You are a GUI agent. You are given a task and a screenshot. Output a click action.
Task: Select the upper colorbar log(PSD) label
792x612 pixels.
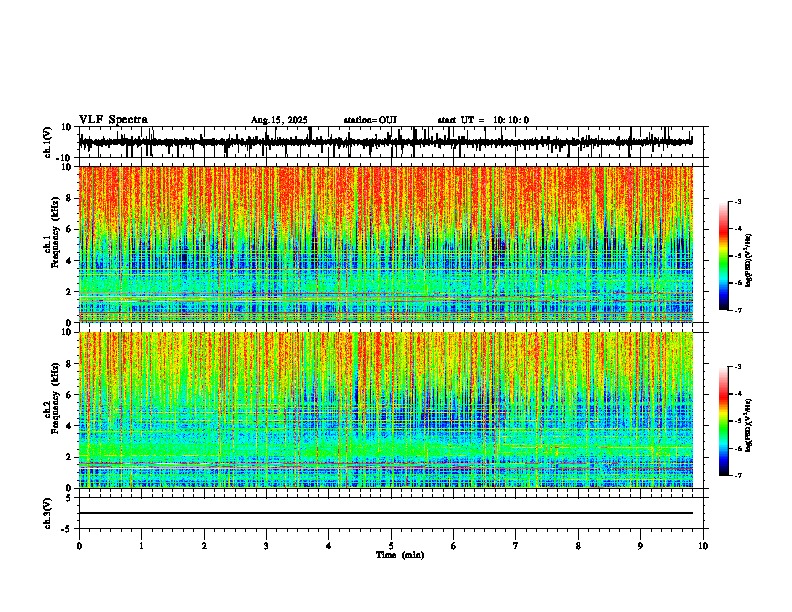(749, 261)
